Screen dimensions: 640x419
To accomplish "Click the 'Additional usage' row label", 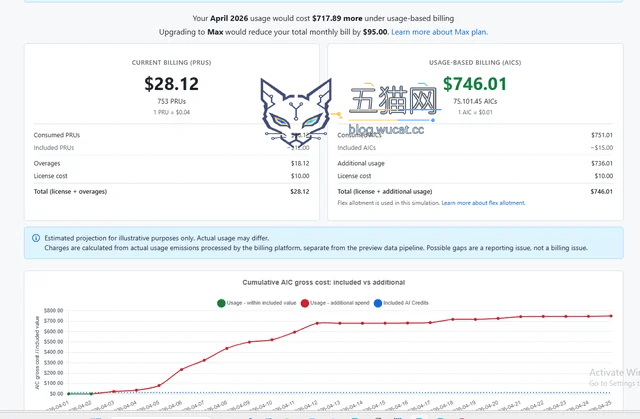I will coord(361,163).
